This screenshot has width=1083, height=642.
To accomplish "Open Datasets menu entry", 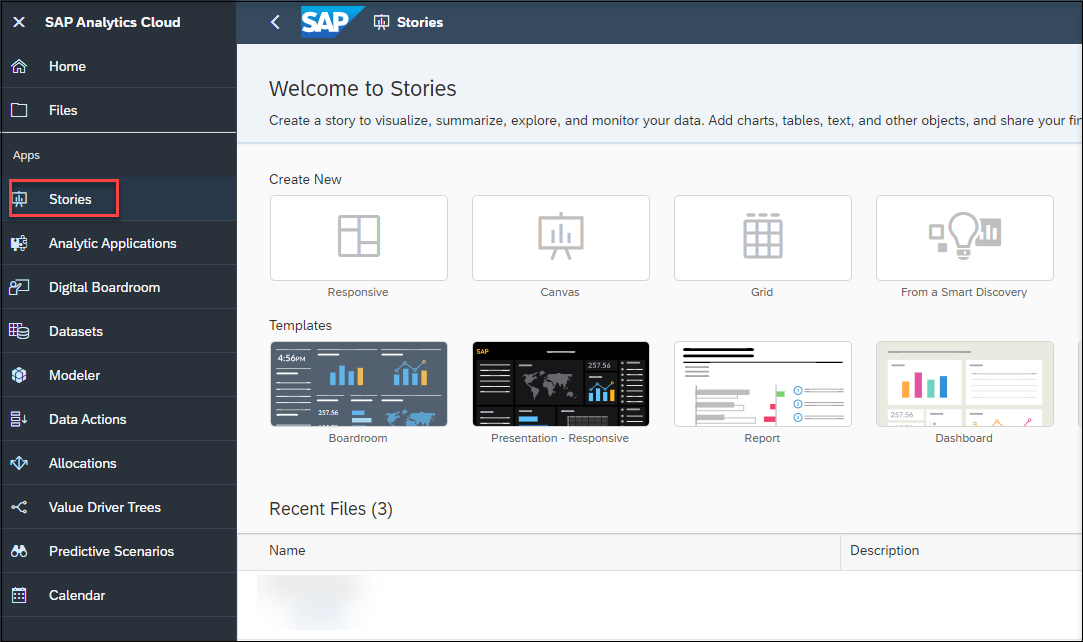I will click(119, 331).
